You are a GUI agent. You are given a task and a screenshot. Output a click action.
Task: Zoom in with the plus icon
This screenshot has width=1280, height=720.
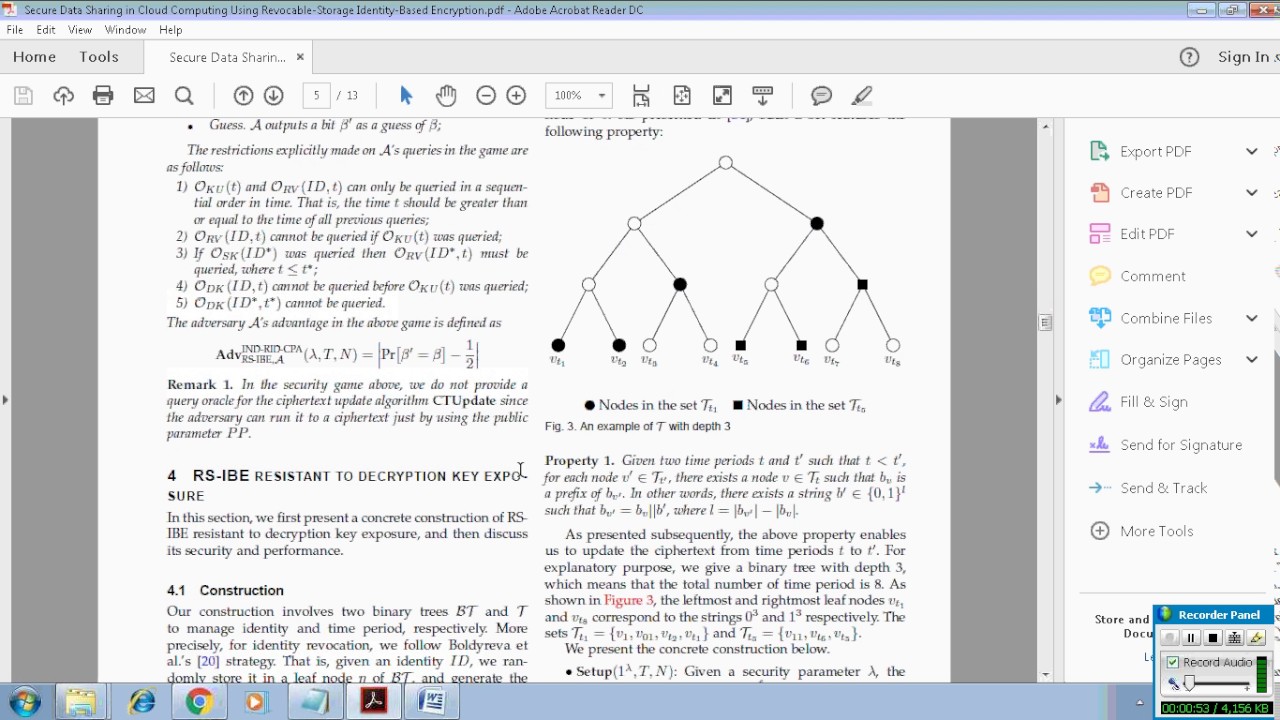516,95
